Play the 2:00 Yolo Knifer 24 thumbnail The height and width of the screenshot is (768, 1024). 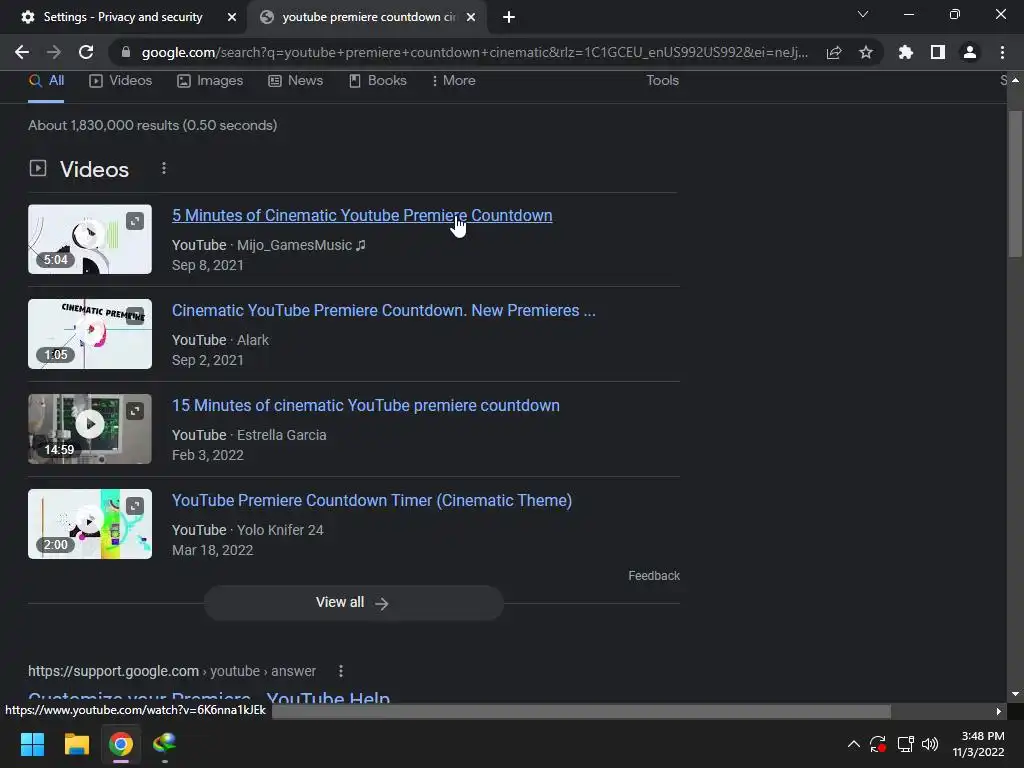90,524
